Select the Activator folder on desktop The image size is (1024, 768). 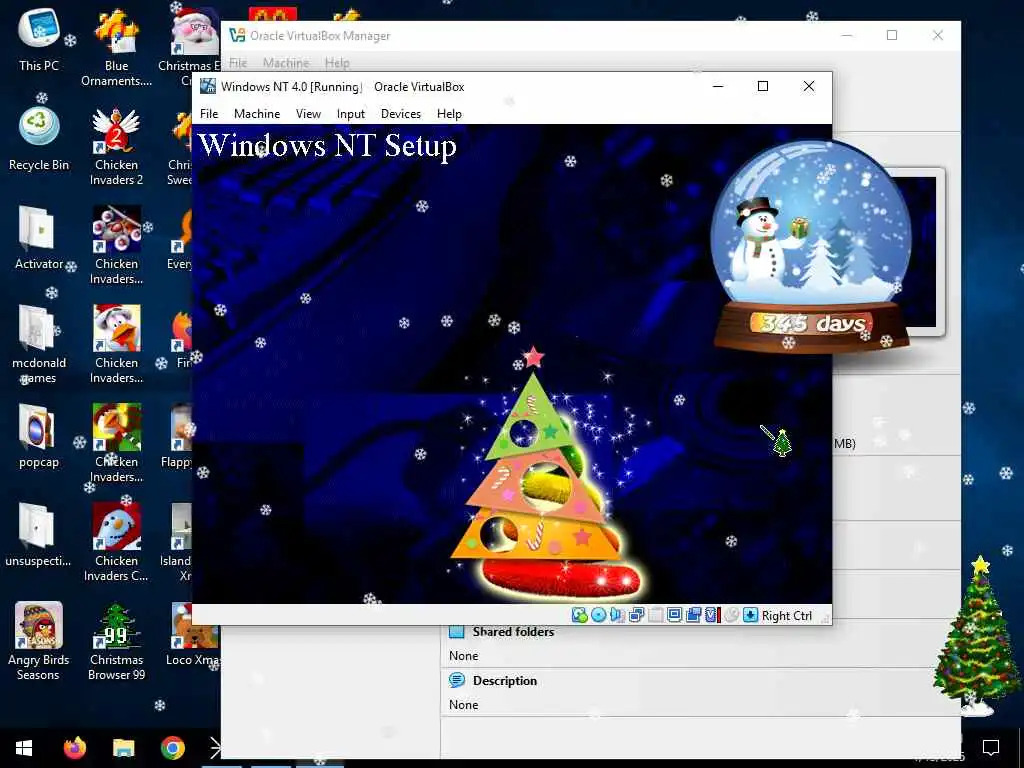39,238
